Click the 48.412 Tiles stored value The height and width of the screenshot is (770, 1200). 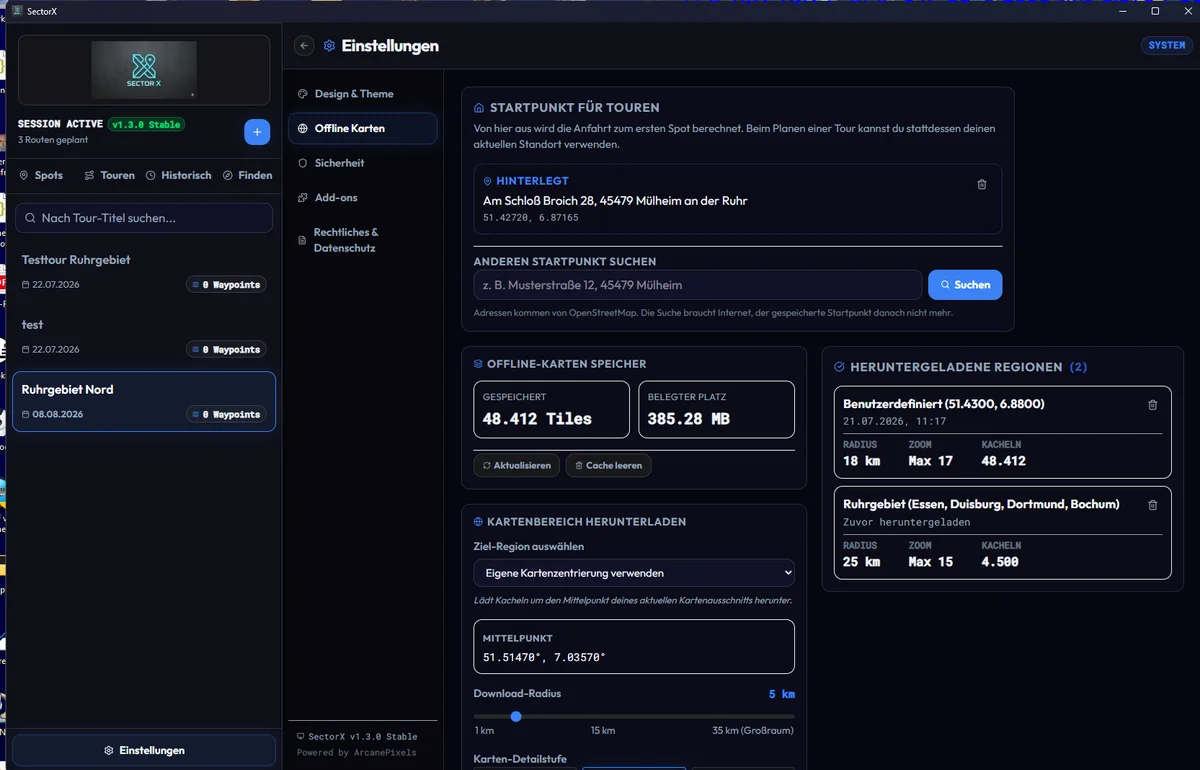point(537,419)
